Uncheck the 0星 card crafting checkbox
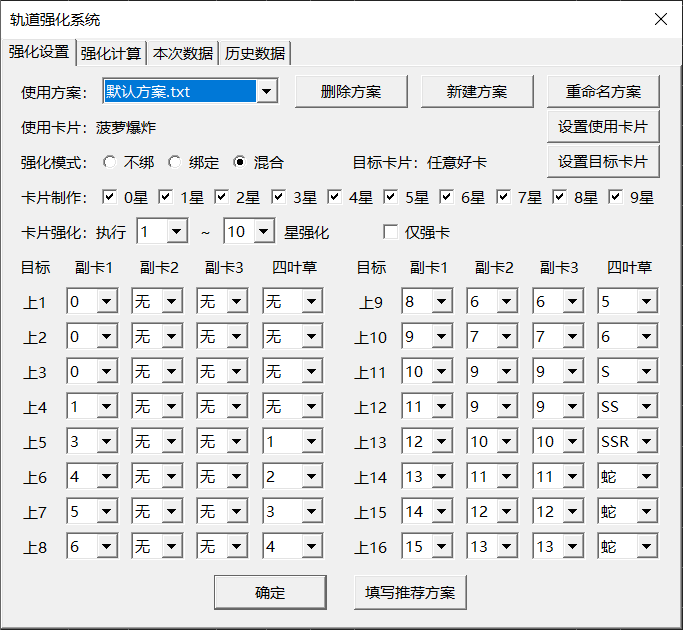 pyautogui.click(x=109, y=197)
